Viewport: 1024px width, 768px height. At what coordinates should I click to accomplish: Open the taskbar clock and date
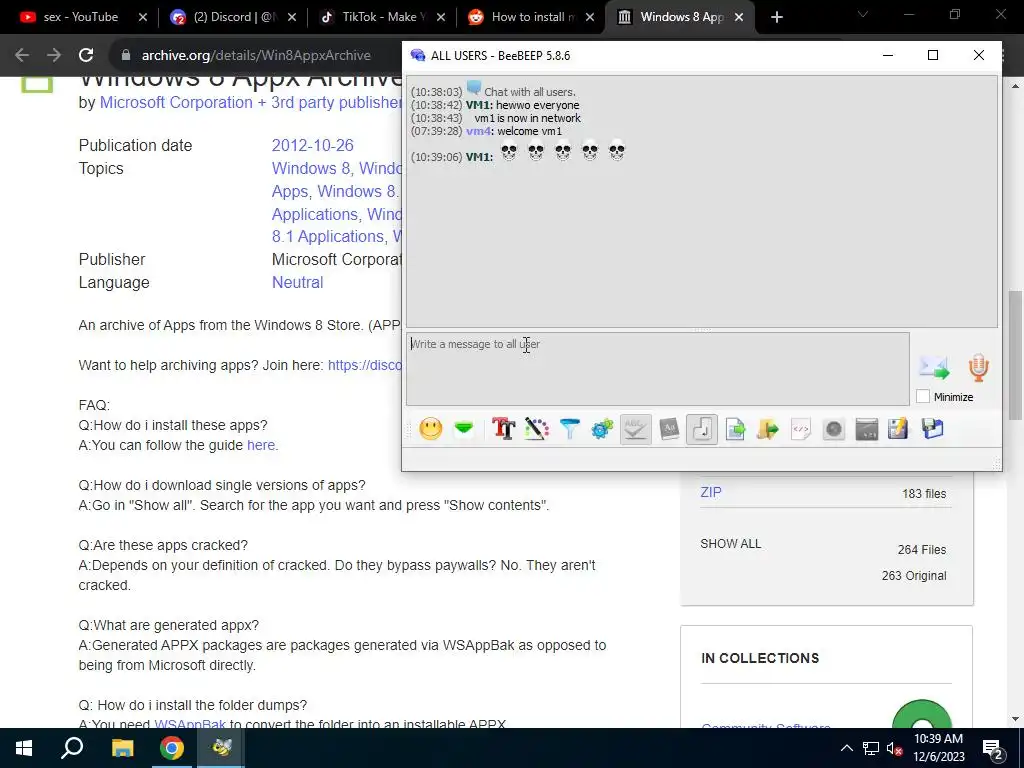pyautogui.click(x=938, y=748)
